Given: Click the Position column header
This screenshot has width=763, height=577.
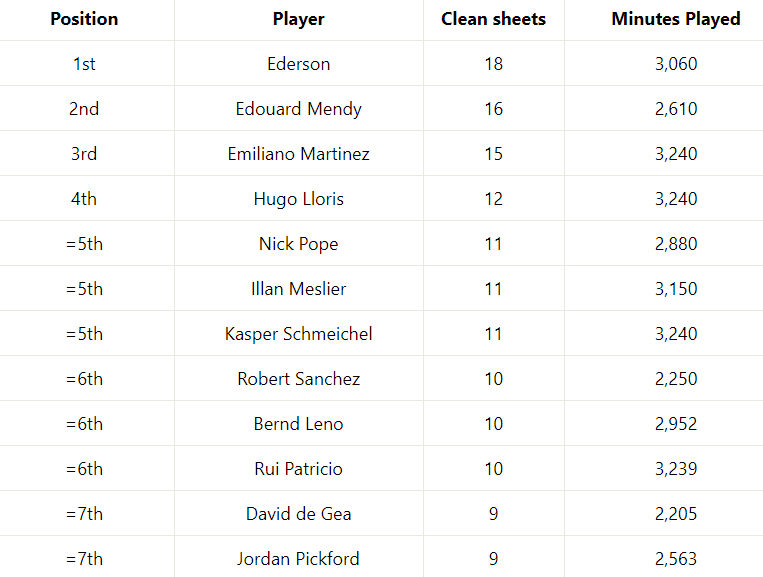Looking at the screenshot, I should (x=84, y=19).
